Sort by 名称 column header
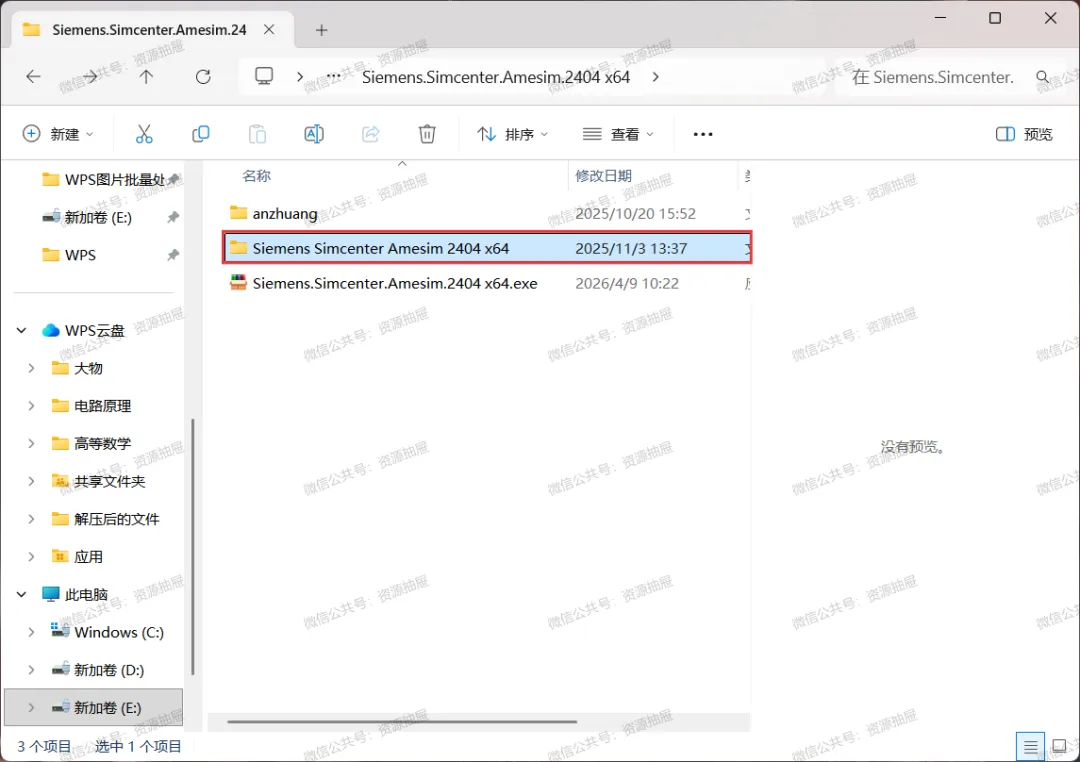This screenshot has height=762, width=1080. point(256,176)
